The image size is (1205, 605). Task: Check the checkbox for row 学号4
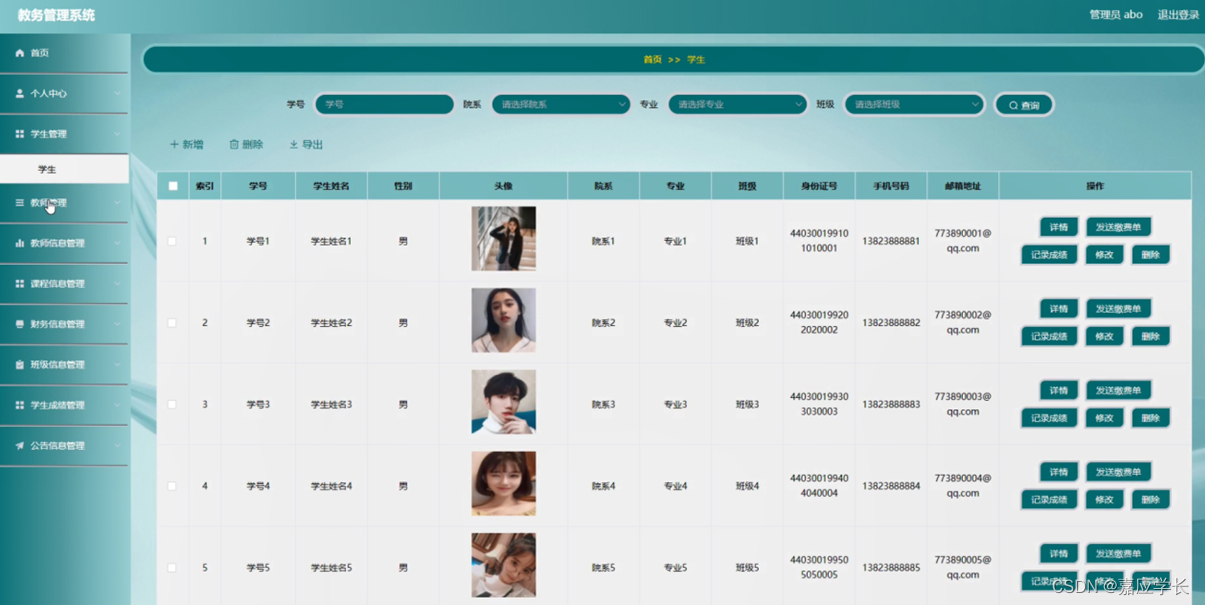click(x=172, y=486)
